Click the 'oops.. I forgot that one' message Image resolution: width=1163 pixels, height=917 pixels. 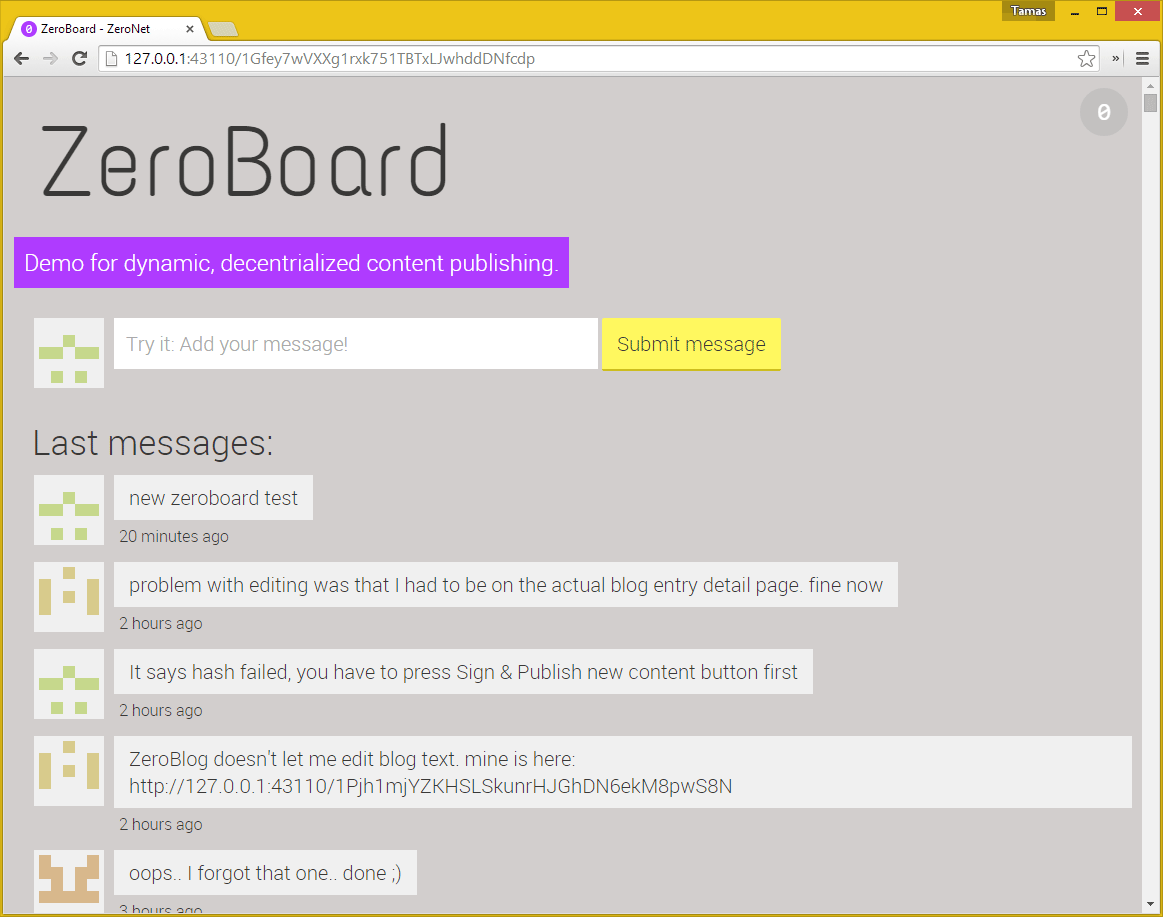click(266, 872)
